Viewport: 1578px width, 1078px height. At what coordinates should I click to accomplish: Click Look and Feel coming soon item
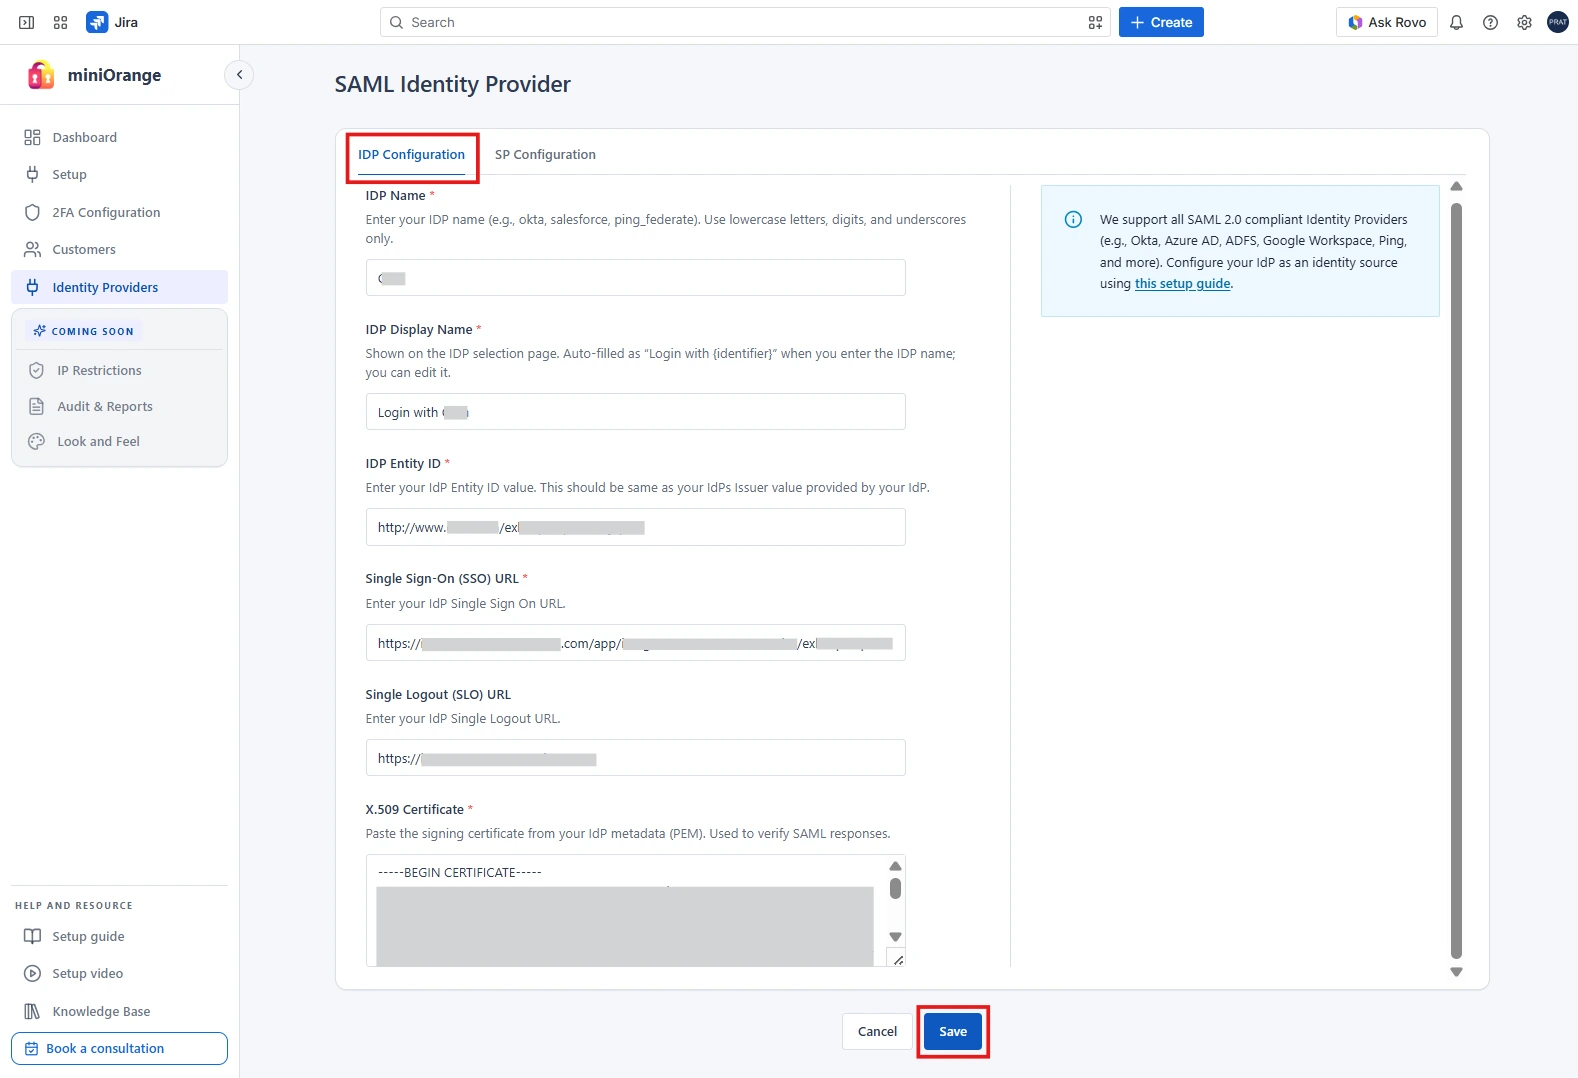pos(120,441)
